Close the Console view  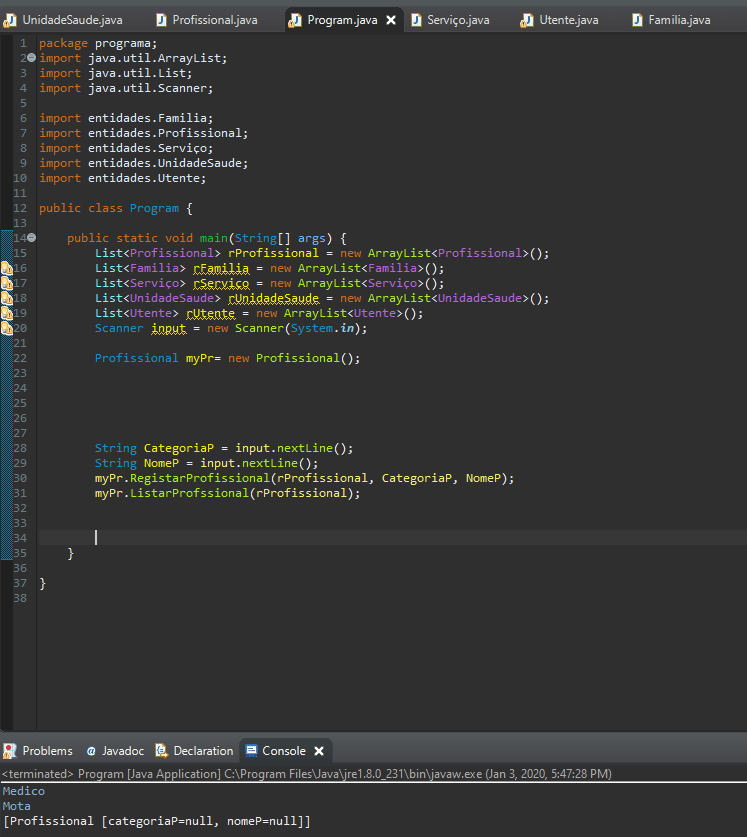(319, 751)
